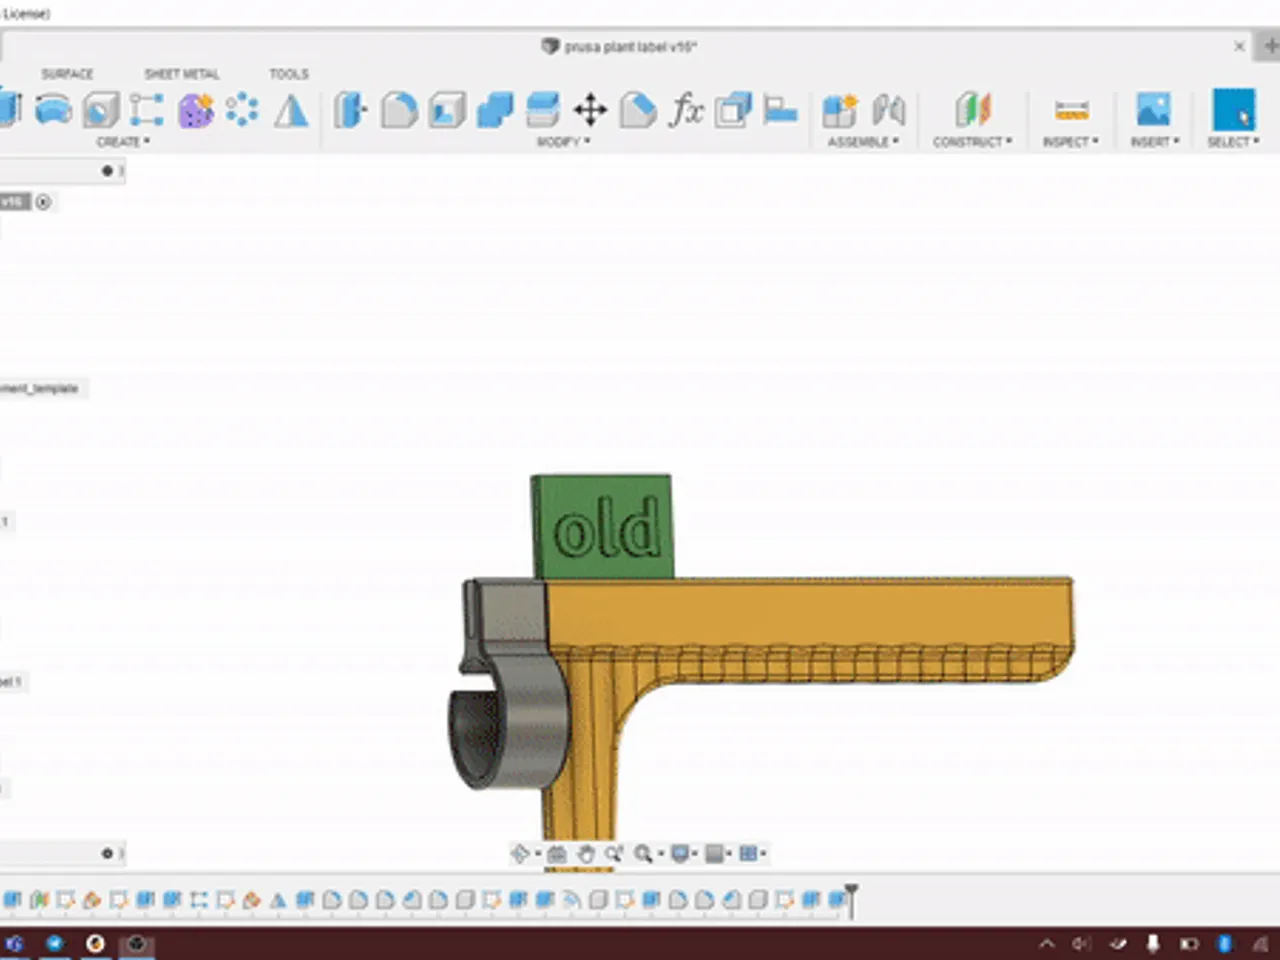Open the CONSTRUCT dropdown menu
The width and height of the screenshot is (1280, 960).
pyautogui.click(x=972, y=142)
